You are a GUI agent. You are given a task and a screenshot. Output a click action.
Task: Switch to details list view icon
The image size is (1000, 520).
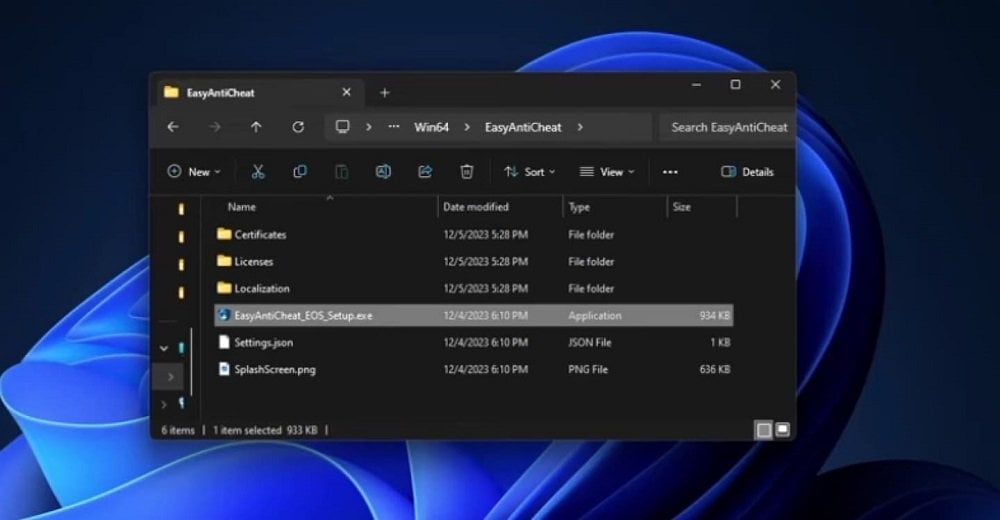[763, 430]
